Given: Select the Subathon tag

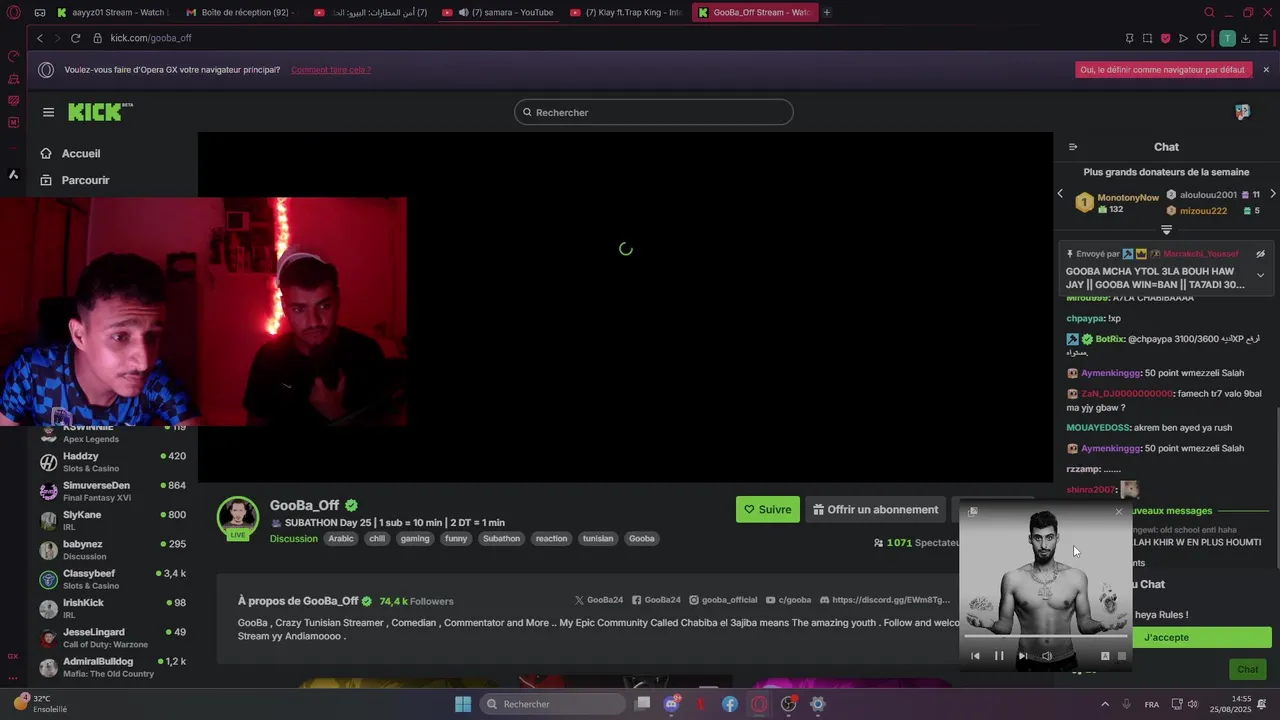Looking at the screenshot, I should tap(501, 538).
